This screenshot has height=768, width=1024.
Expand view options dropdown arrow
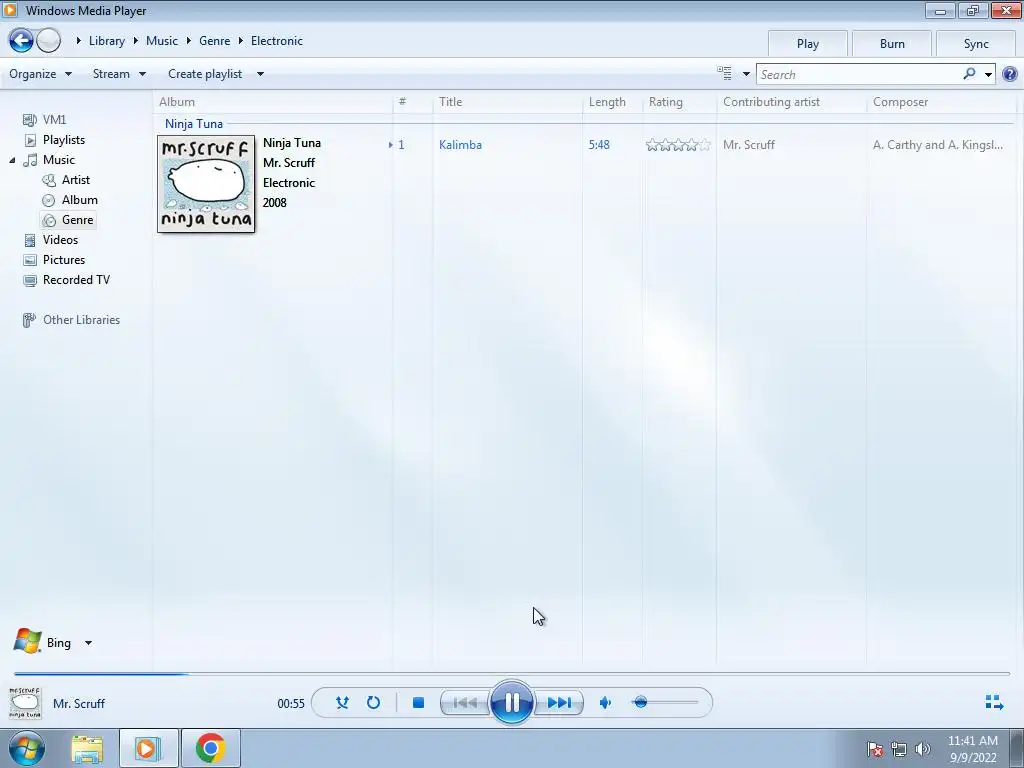coord(746,74)
